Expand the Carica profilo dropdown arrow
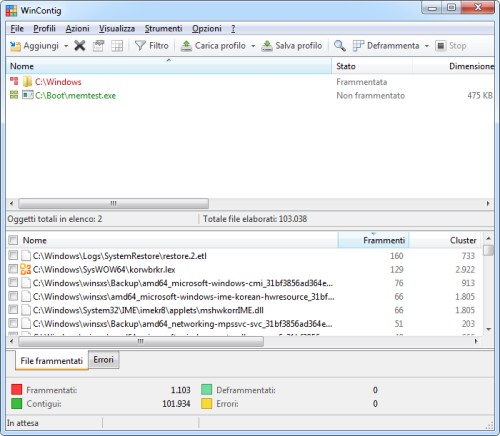500x436 pixels. click(x=253, y=46)
